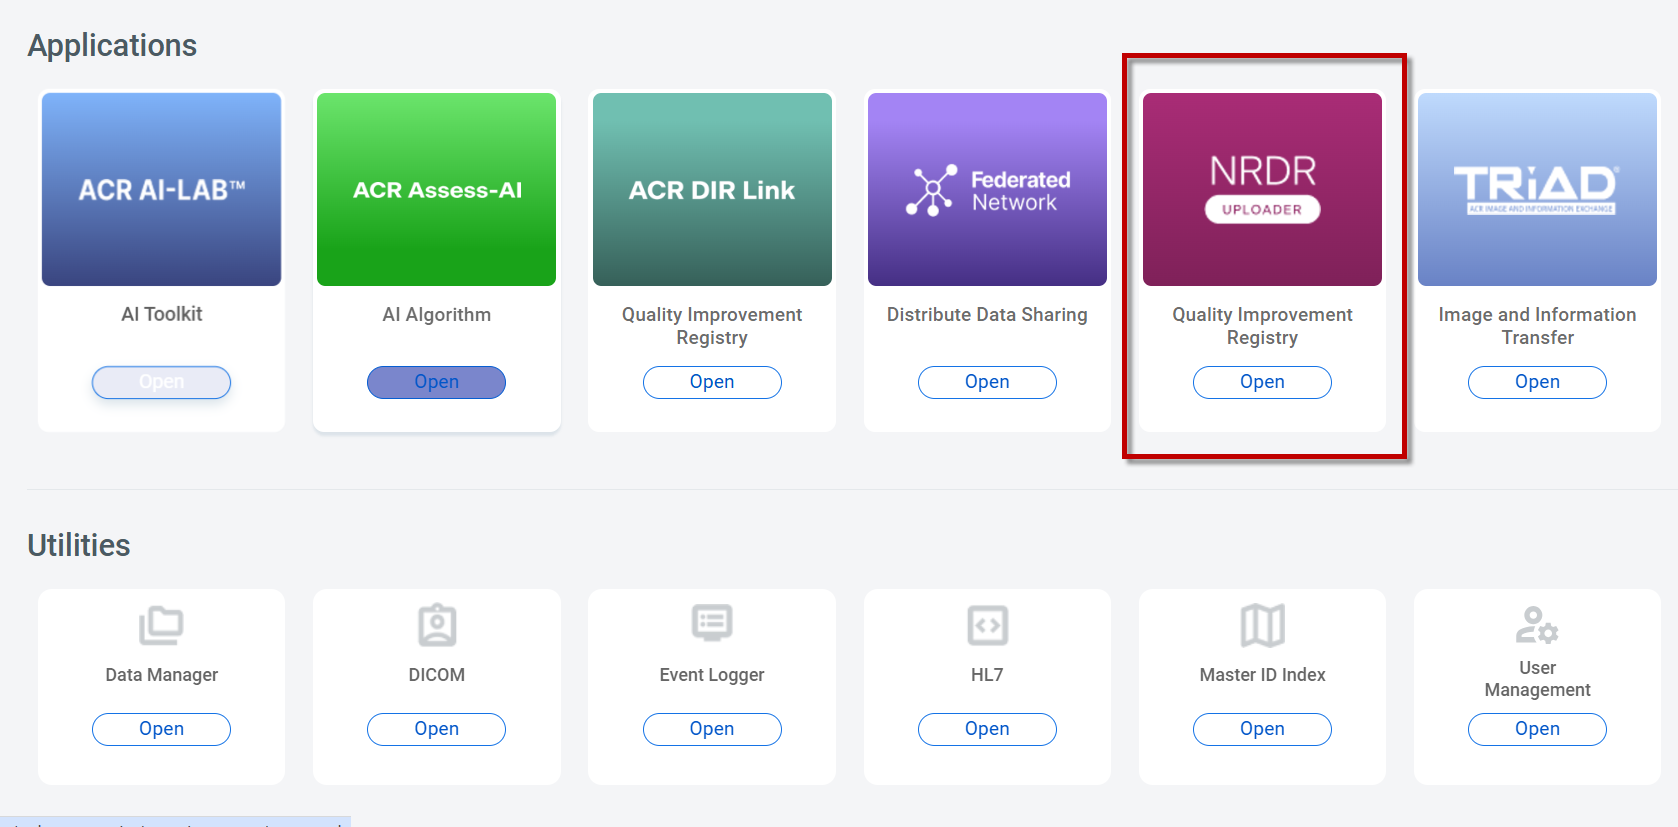This screenshot has height=827, width=1678.
Task: Click the Master ID Index map icon
Action: coord(1262,626)
